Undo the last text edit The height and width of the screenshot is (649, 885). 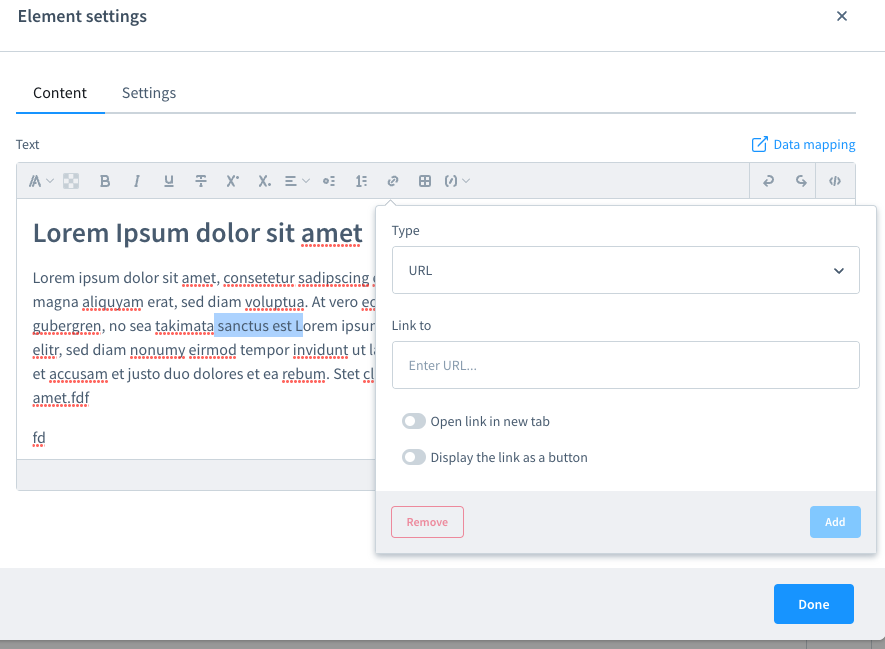tap(768, 181)
